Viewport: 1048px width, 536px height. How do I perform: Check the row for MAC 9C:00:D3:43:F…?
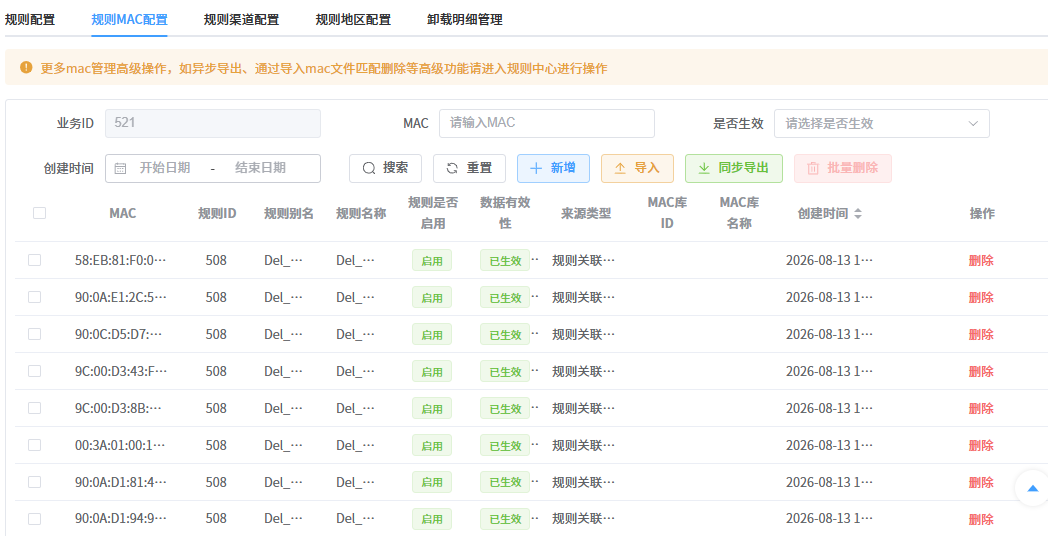tap(34, 371)
